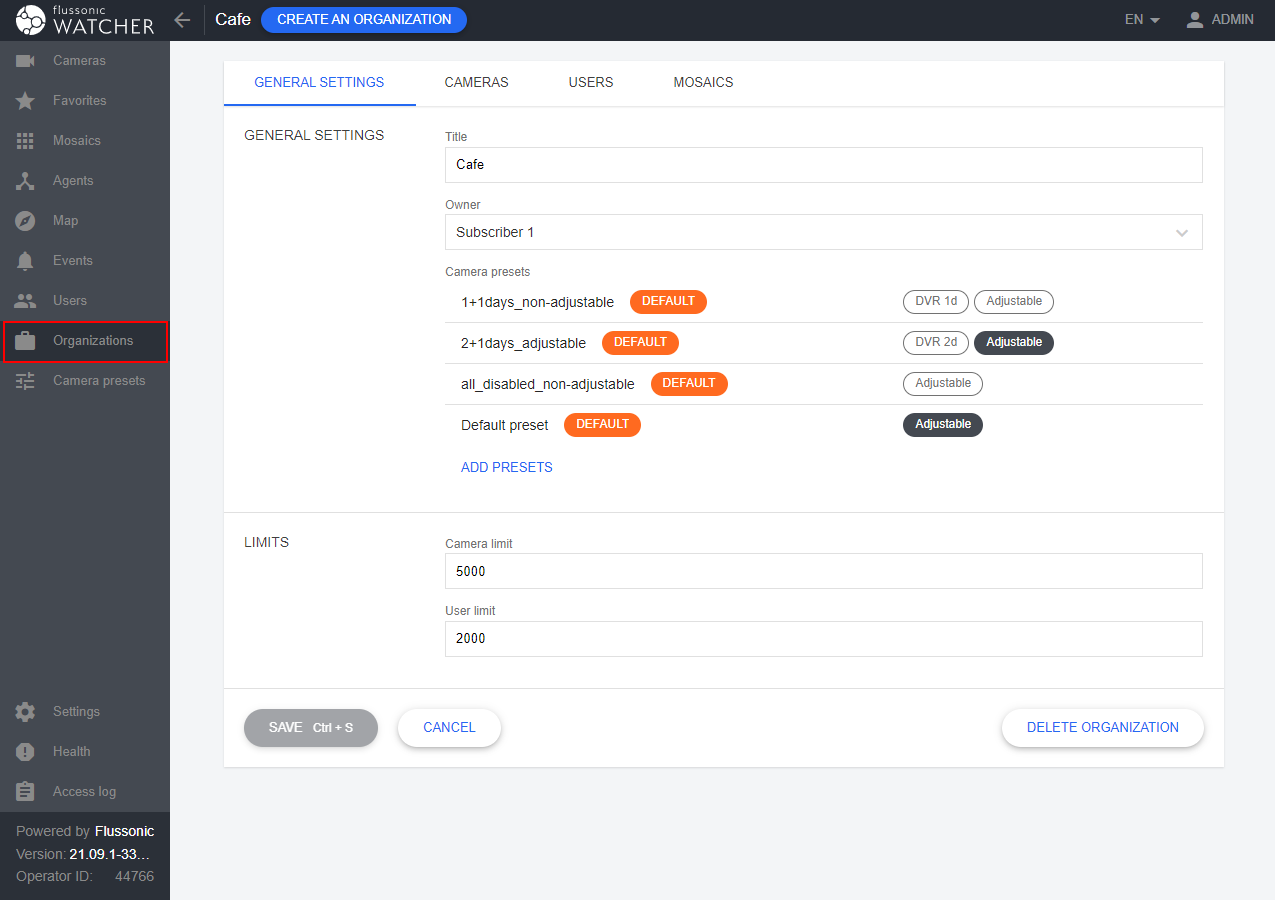Toggle DVR 2d on 2+1days_adjustable preset
This screenshot has height=900, width=1275.
coord(935,342)
